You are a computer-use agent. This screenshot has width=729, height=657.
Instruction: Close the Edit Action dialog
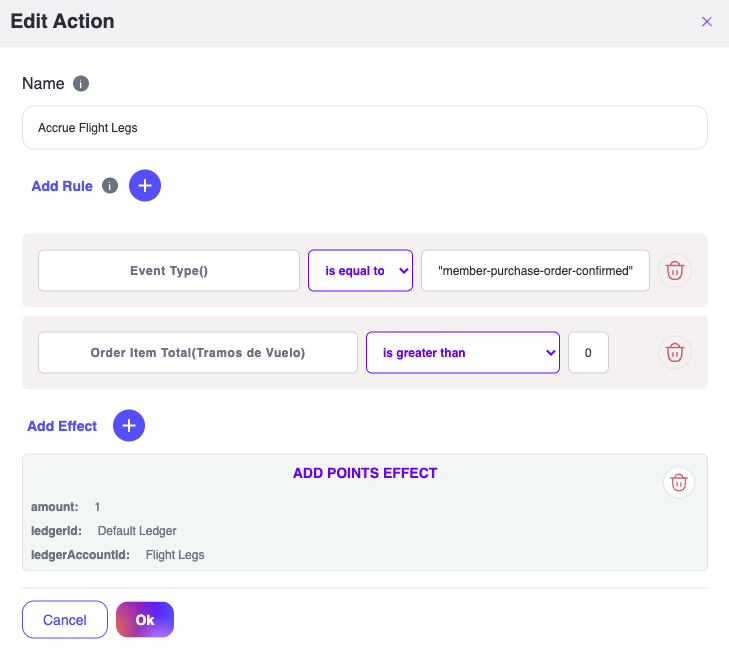tap(707, 22)
